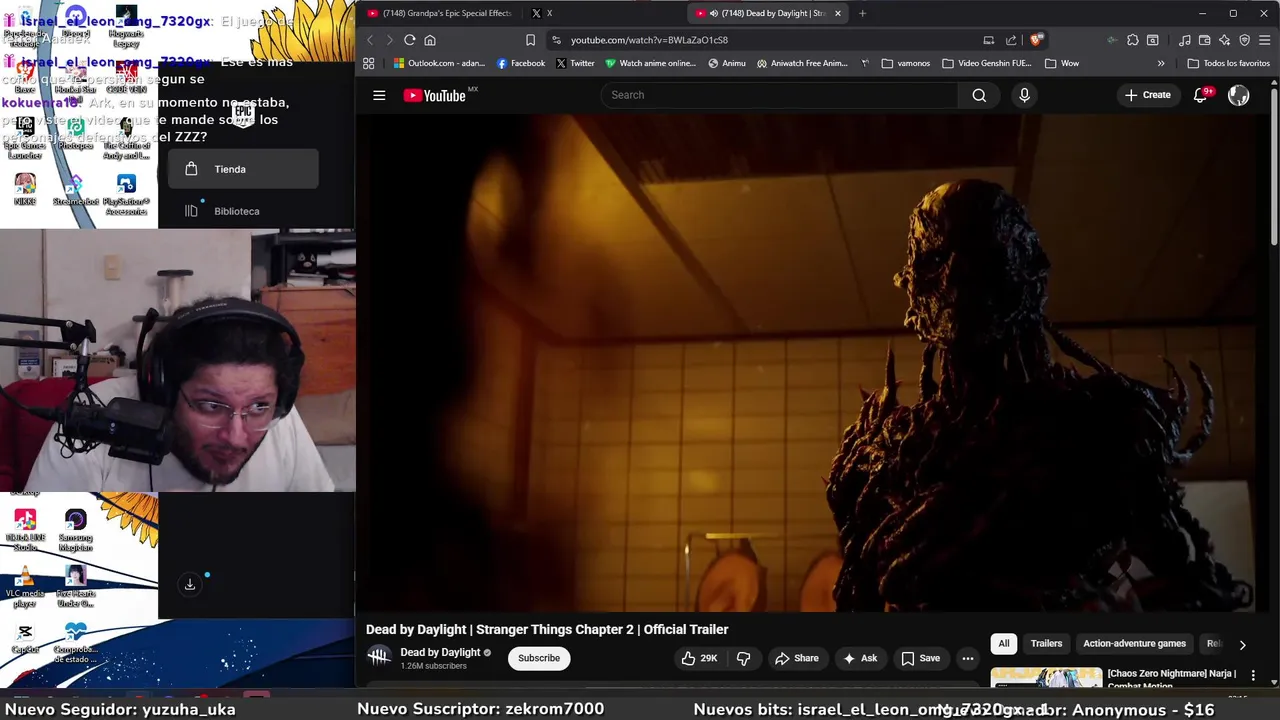Open the Twitter bookmark

[575, 63]
